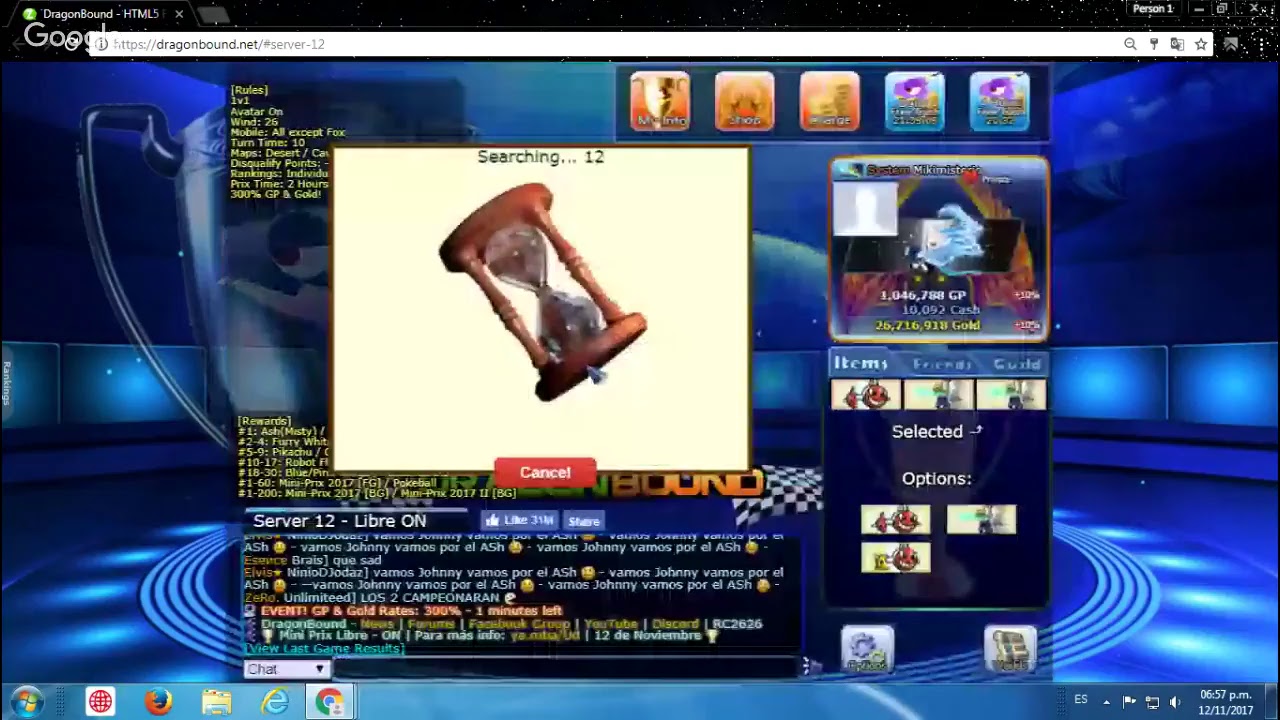Launch Firefox from the taskbar

coord(158,702)
